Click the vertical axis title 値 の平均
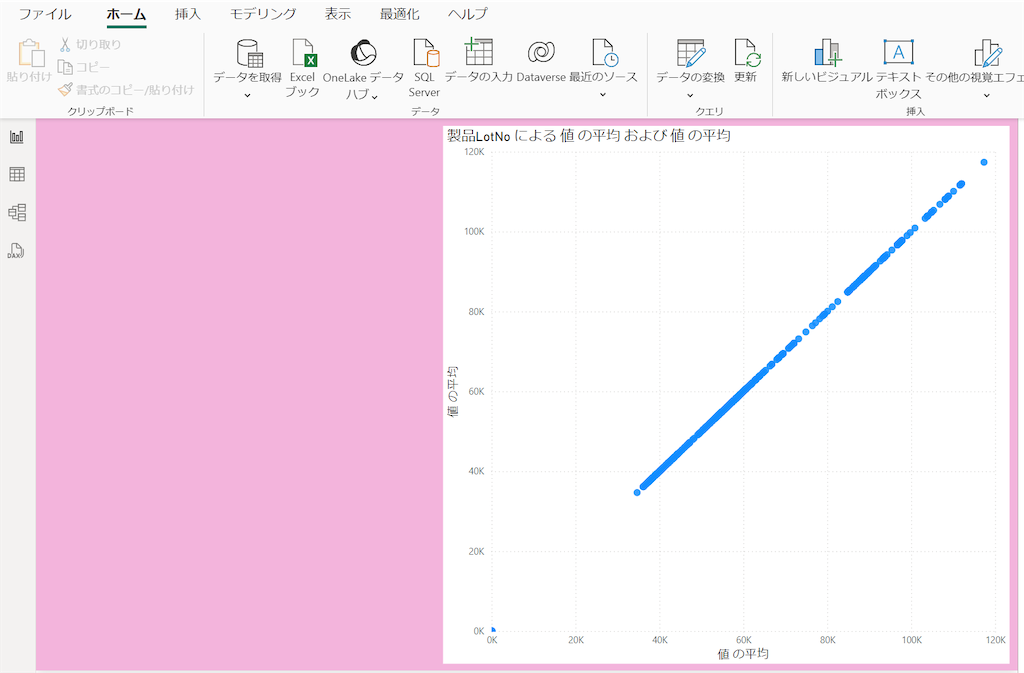Viewport: 1024px width, 673px height. click(453, 391)
